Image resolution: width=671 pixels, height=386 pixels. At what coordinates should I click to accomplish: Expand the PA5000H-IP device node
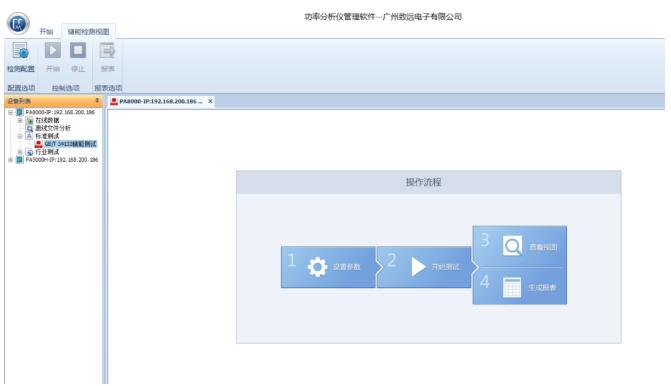coord(11,160)
